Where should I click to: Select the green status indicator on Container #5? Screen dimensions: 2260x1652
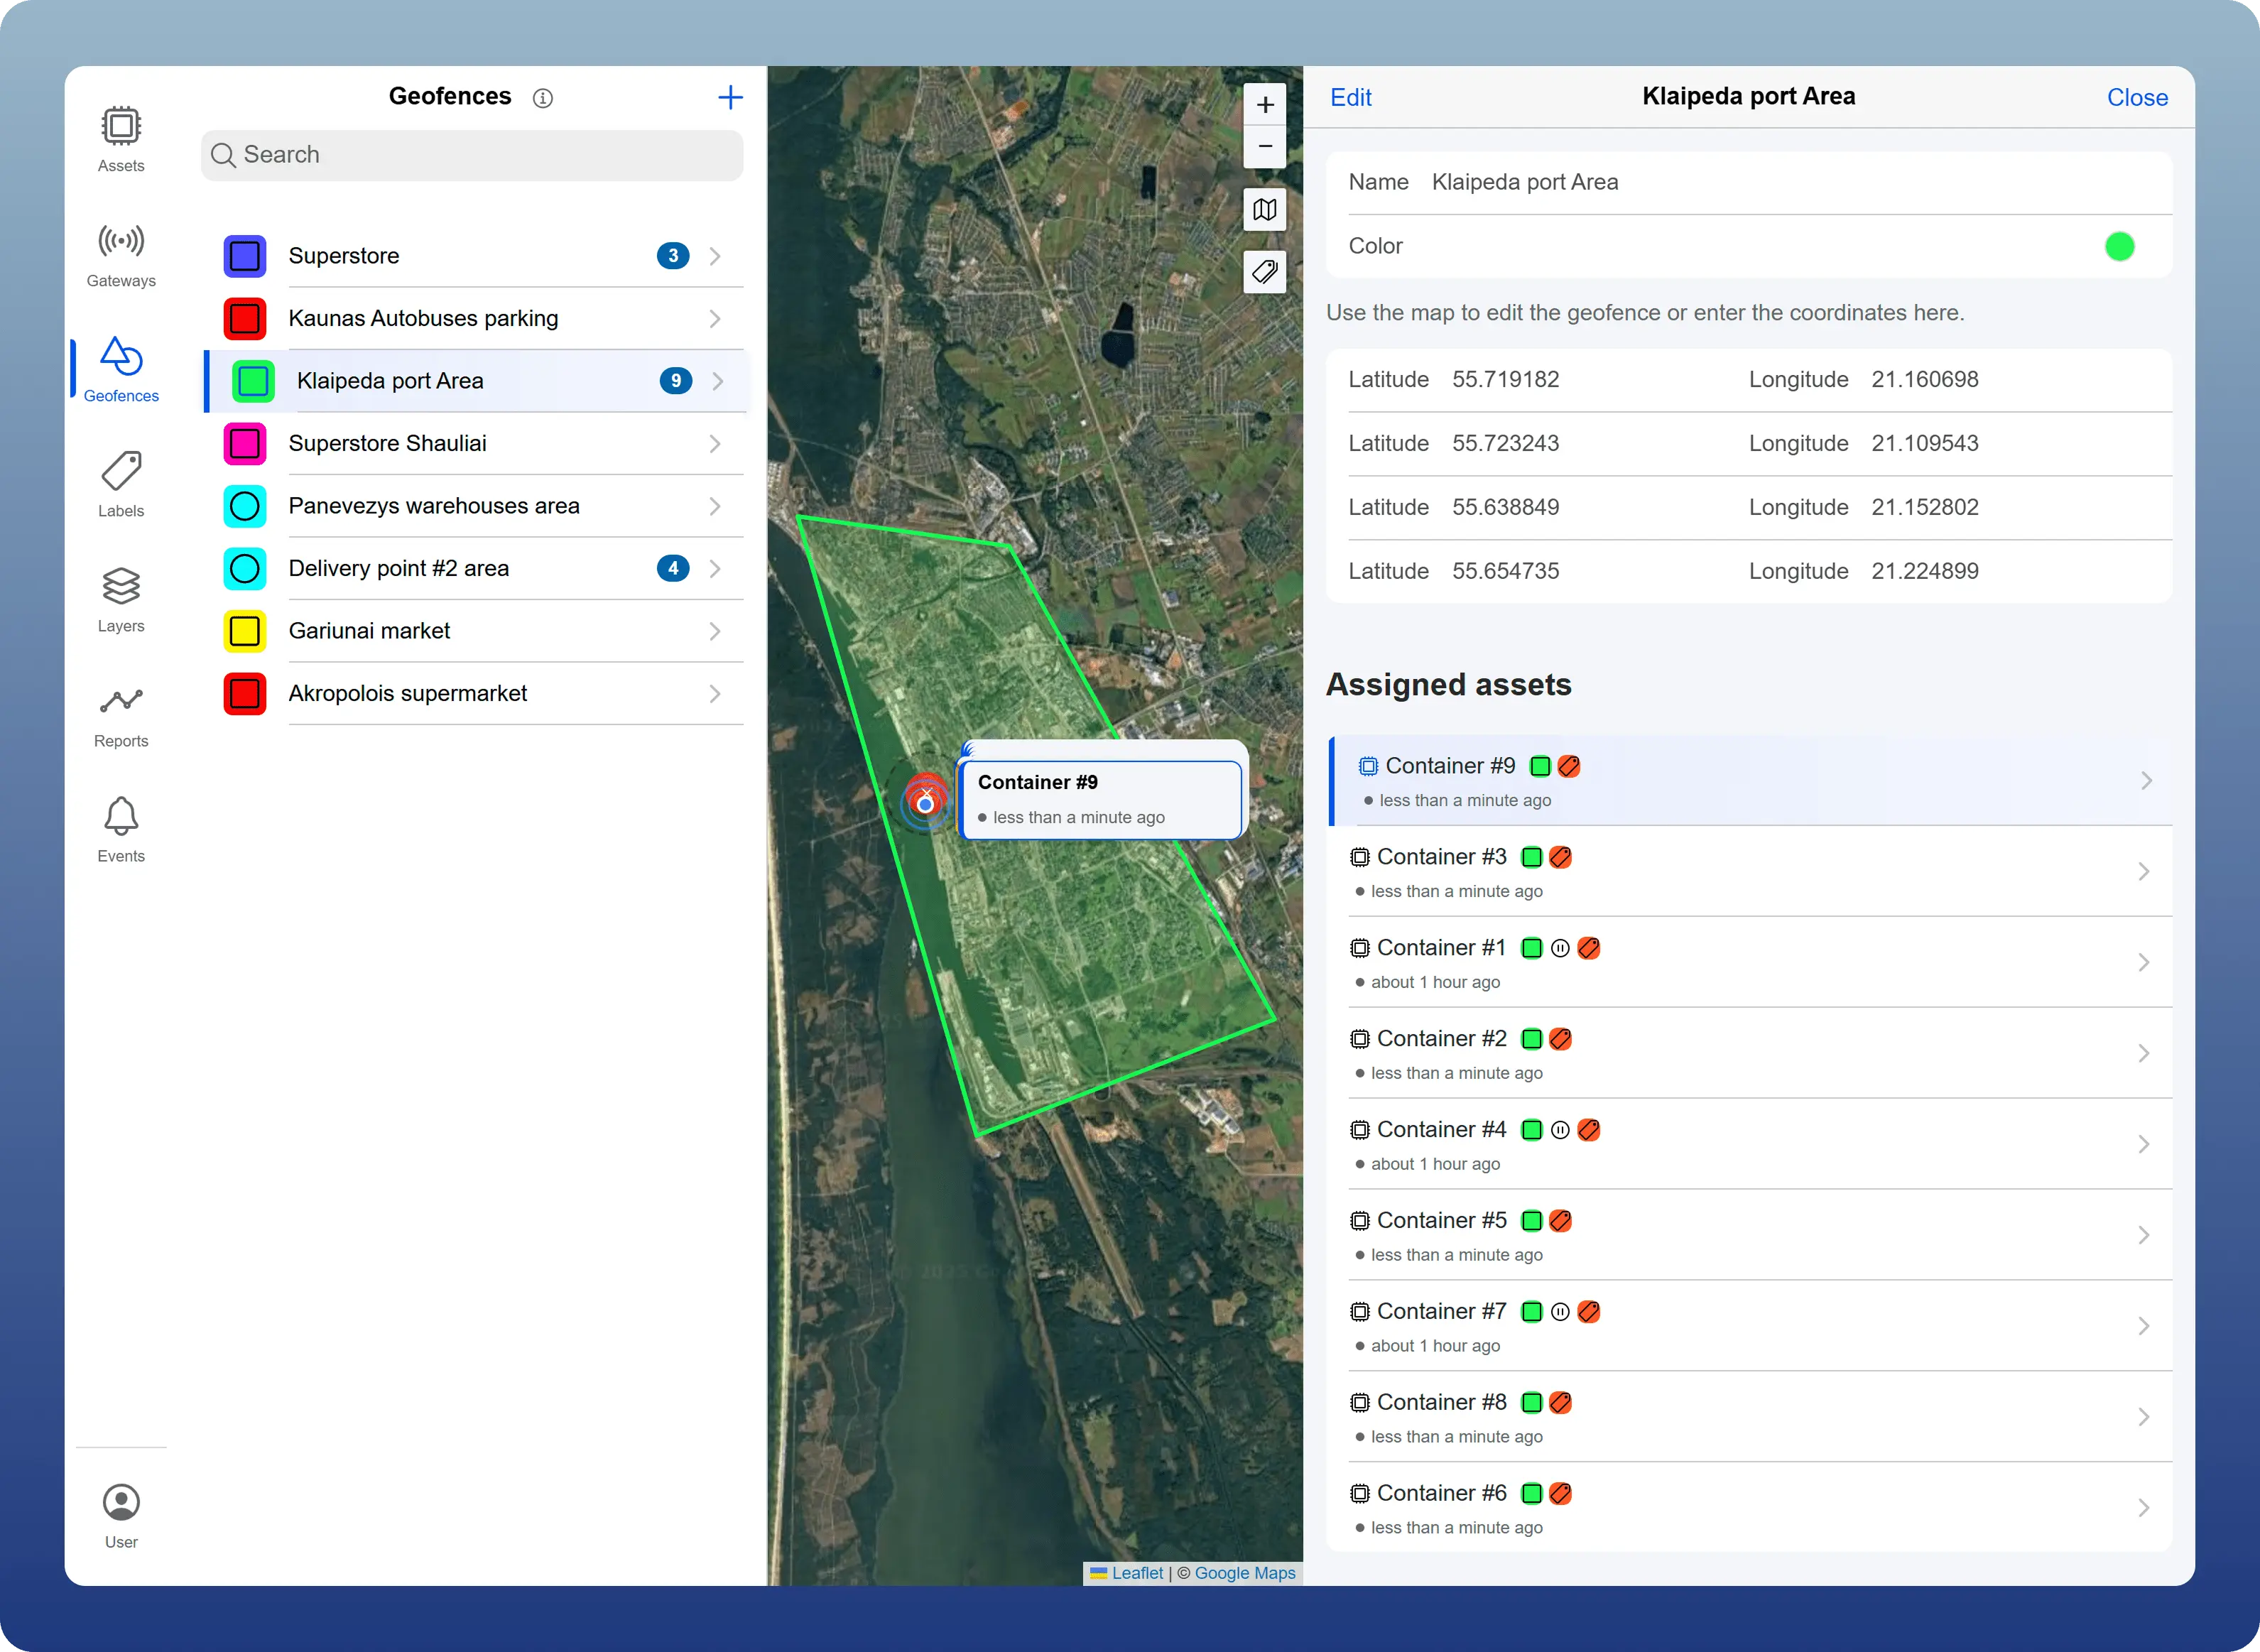[1531, 1220]
